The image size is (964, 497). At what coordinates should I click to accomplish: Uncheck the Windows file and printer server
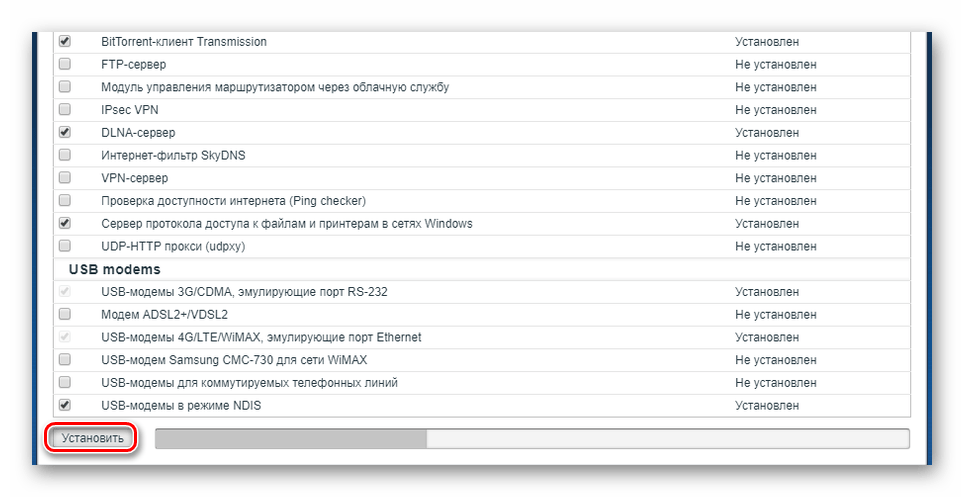[65, 223]
